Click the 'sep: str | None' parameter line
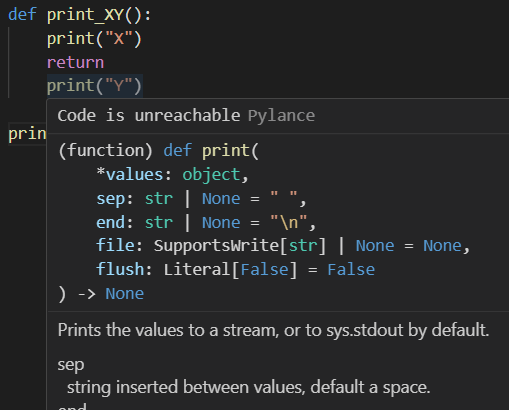Viewport: 509px width, 410px height. pyautogui.click(x=201, y=199)
